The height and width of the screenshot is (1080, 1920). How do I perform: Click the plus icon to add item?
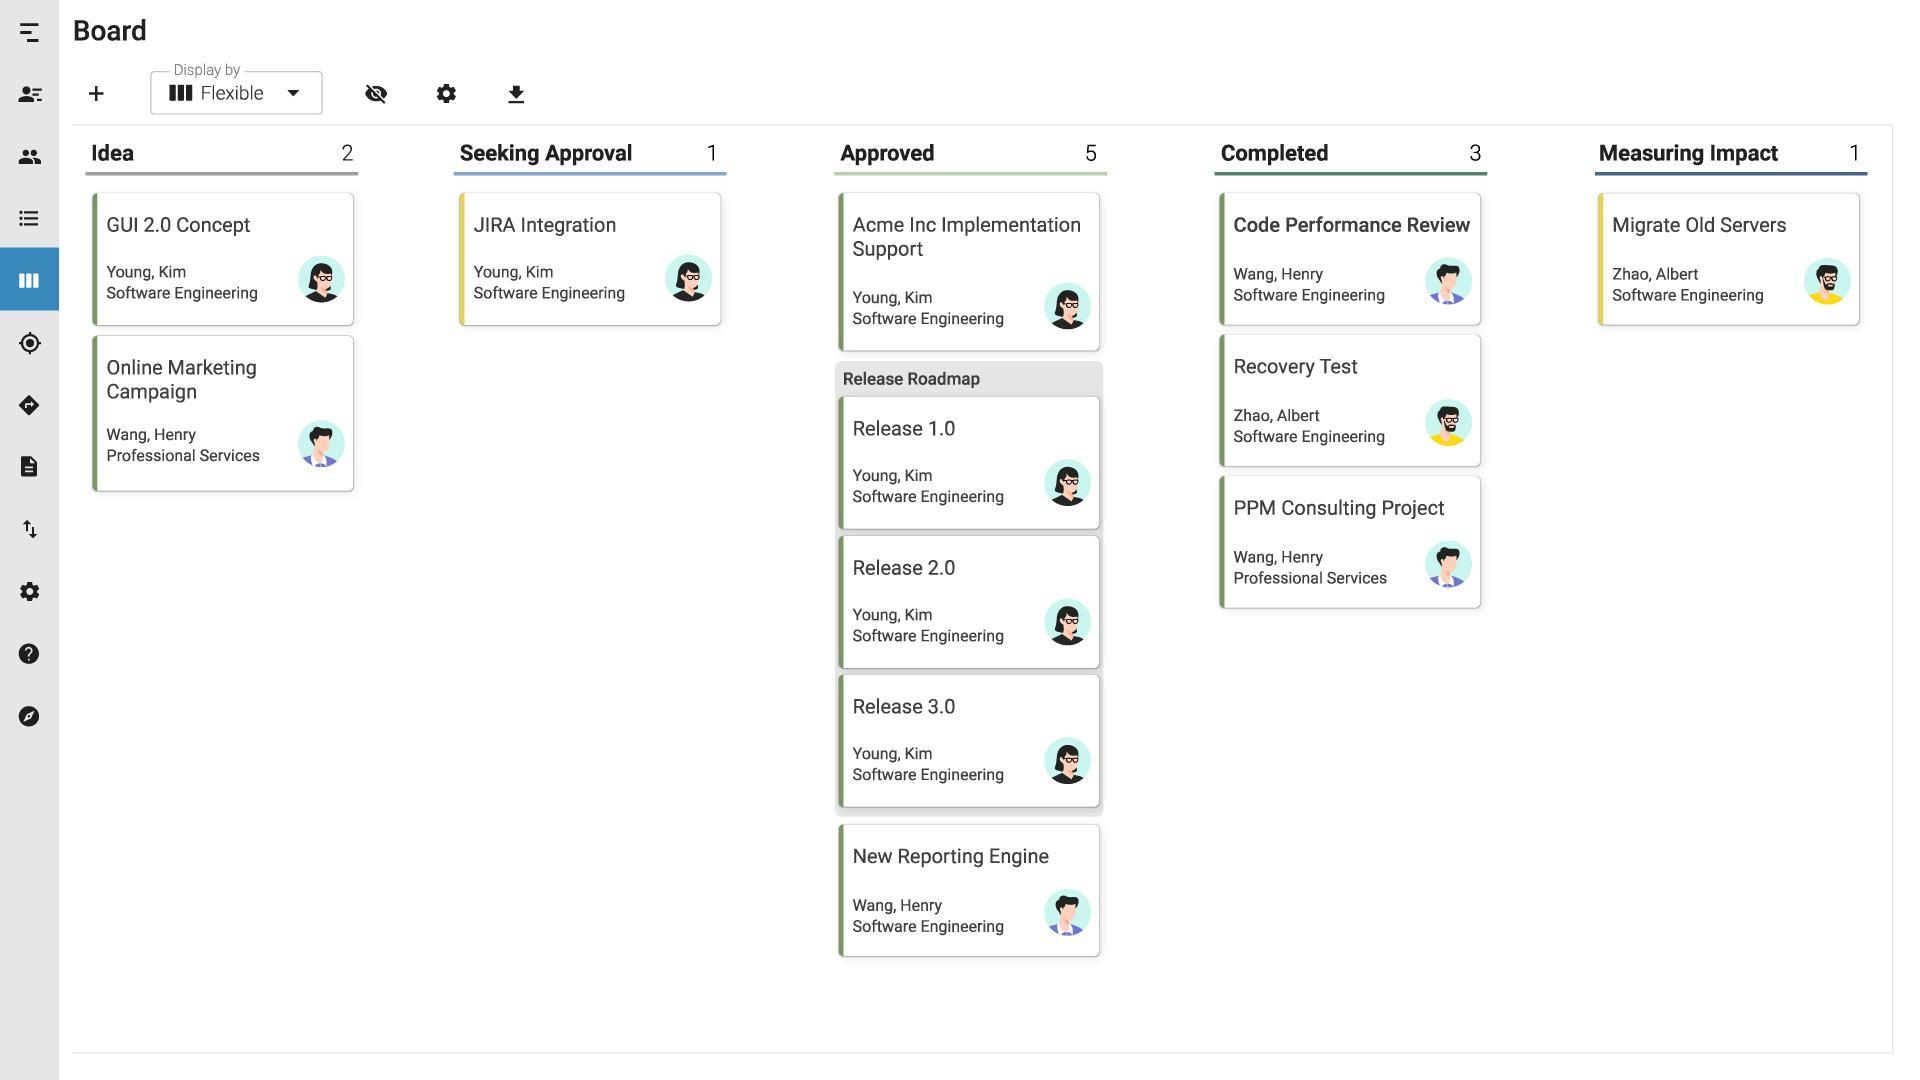click(96, 94)
